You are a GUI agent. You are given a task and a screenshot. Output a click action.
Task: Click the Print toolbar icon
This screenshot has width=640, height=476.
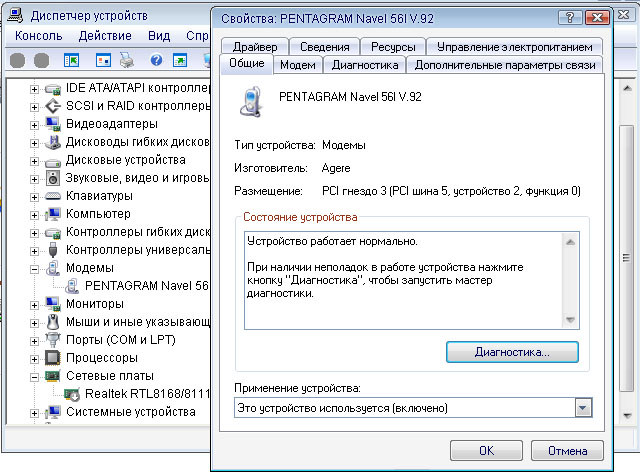point(127,60)
